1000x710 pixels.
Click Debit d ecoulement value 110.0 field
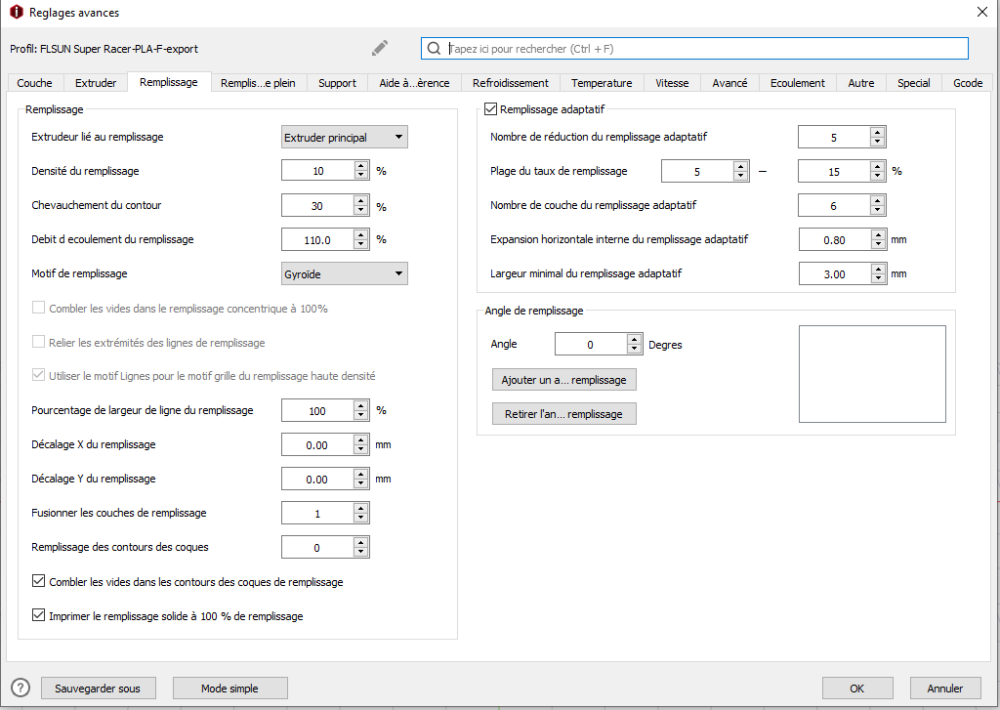click(318, 240)
